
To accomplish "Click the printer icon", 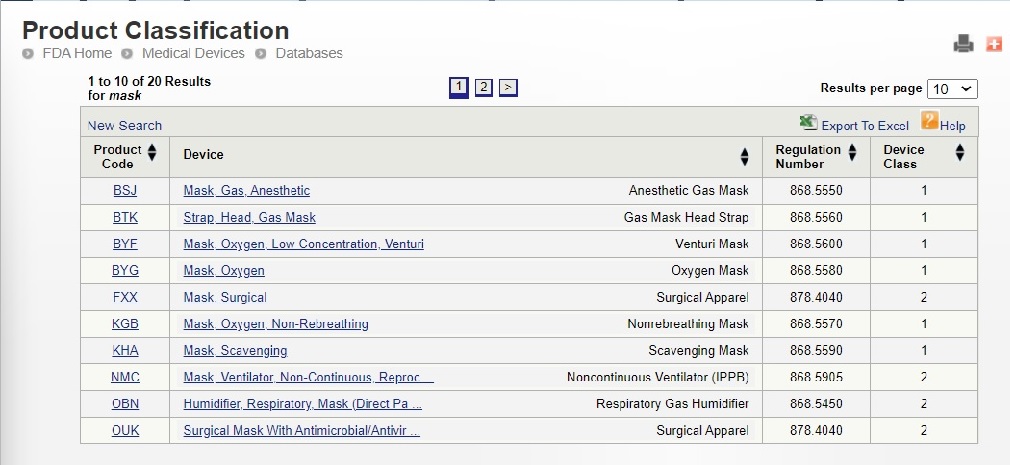I will pyautogui.click(x=964, y=44).
